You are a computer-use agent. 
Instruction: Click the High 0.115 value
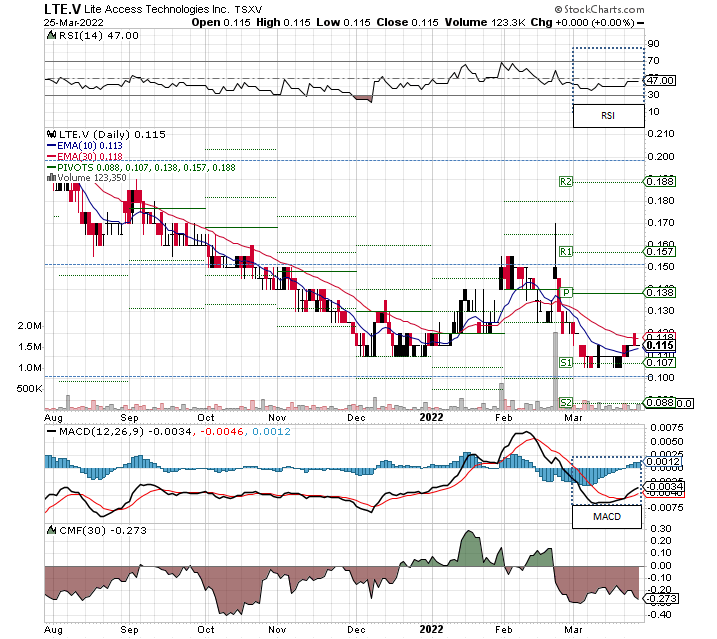coord(283,22)
